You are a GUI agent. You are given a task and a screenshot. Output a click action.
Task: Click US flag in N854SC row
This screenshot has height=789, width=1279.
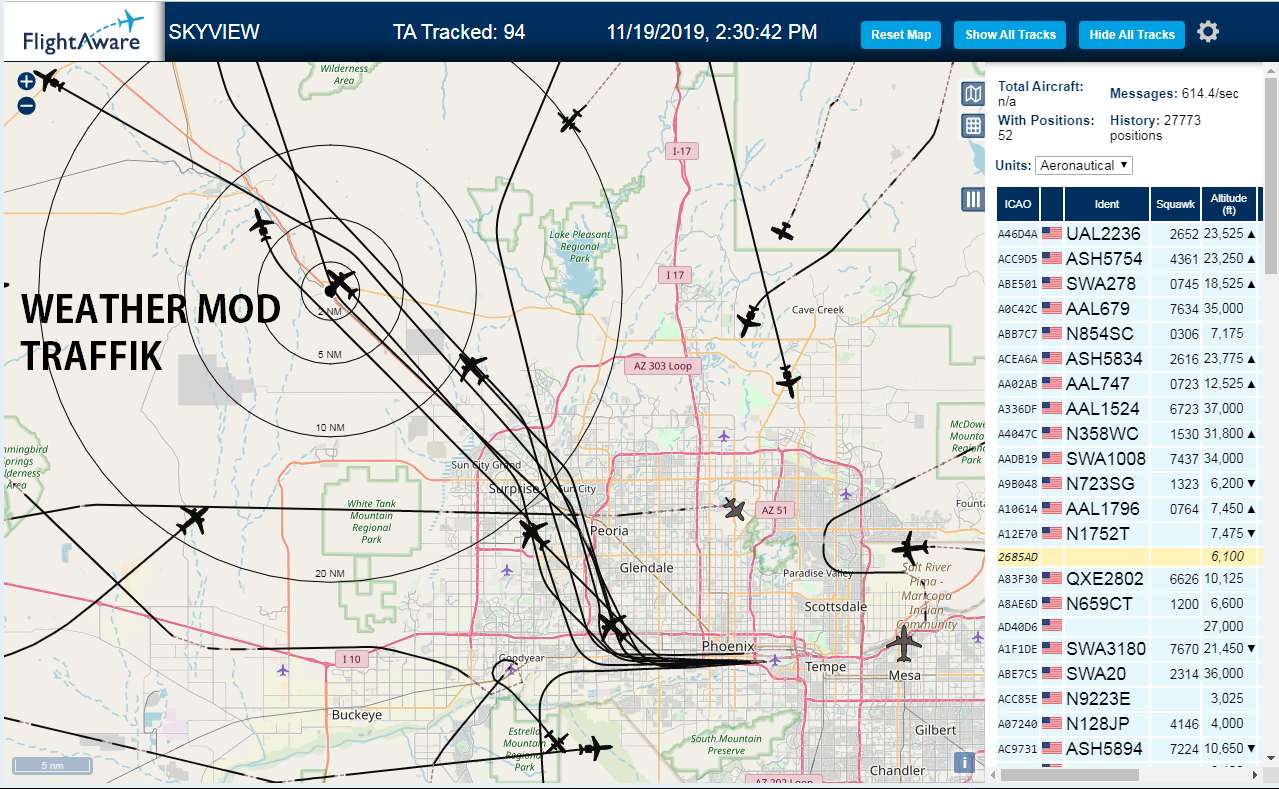(x=1051, y=333)
